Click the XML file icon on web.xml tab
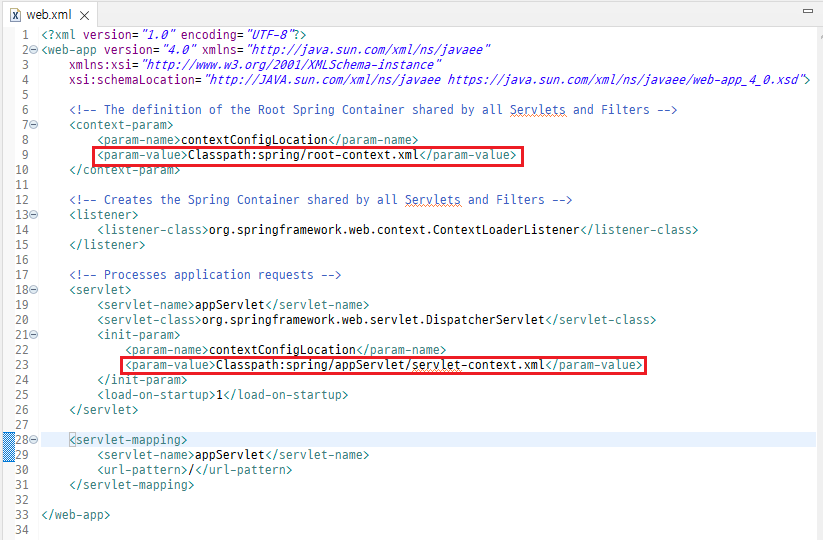823x540 pixels. (x=16, y=15)
